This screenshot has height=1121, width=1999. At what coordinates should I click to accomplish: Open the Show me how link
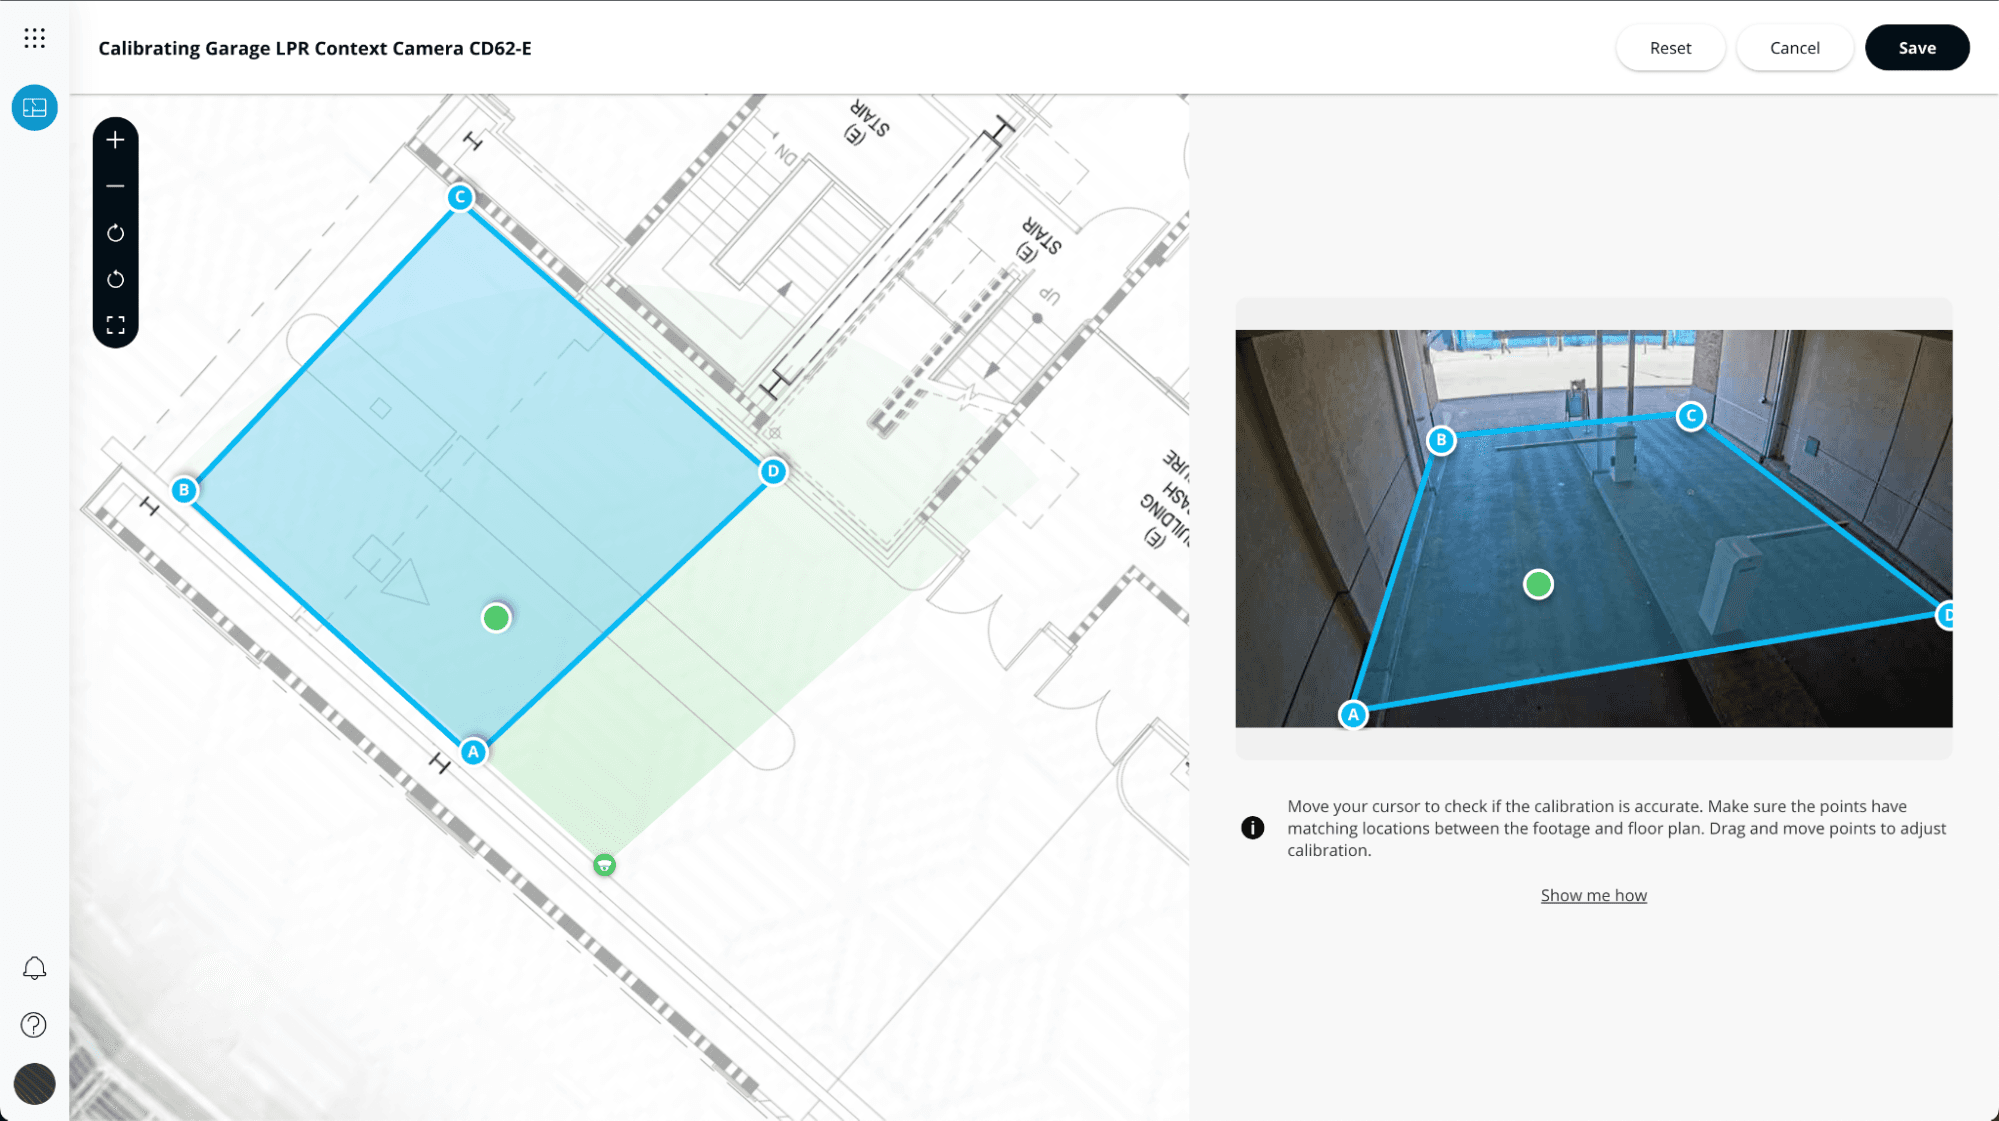(x=1593, y=895)
